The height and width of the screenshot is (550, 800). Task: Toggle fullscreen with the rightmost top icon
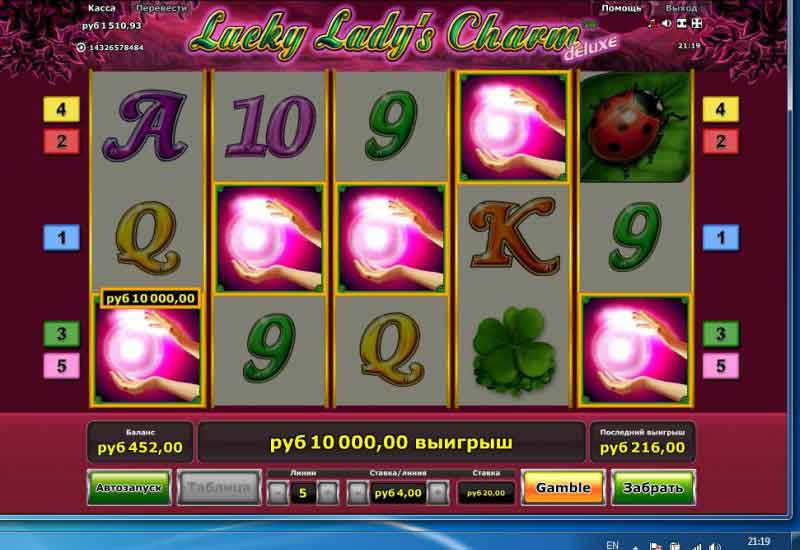696,23
